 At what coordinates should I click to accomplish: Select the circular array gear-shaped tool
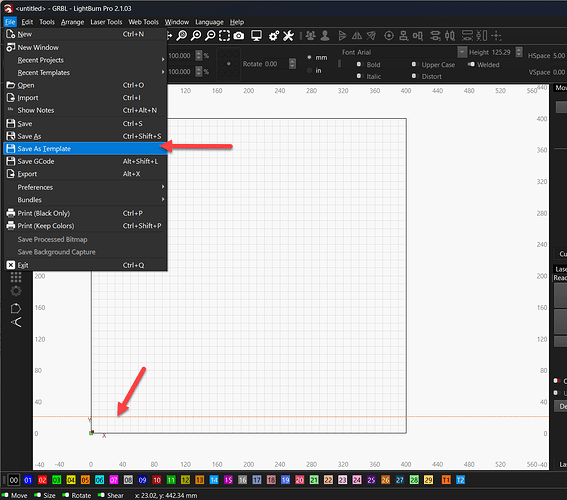pos(16,291)
